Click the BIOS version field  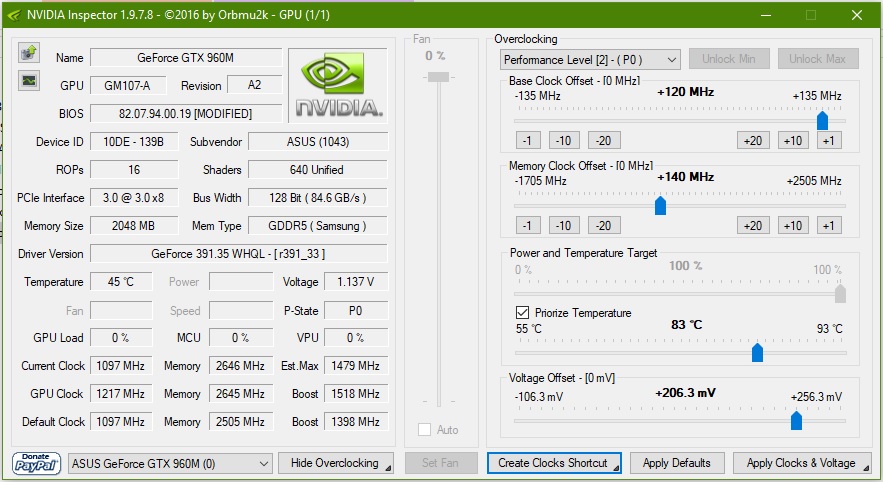pyautogui.click(x=186, y=113)
